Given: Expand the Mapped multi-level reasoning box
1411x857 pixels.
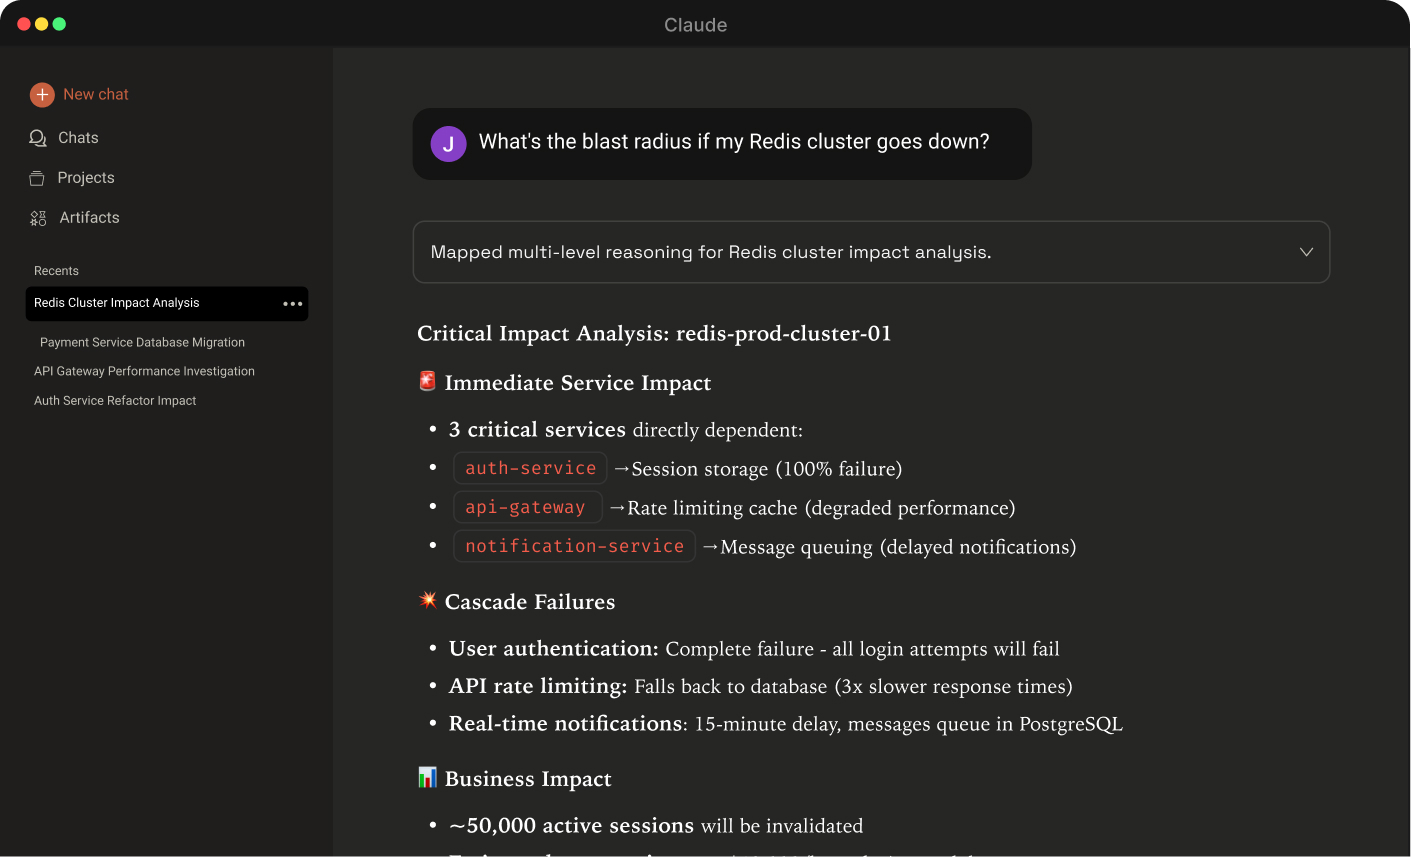Looking at the screenshot, I should coord(710,252).
